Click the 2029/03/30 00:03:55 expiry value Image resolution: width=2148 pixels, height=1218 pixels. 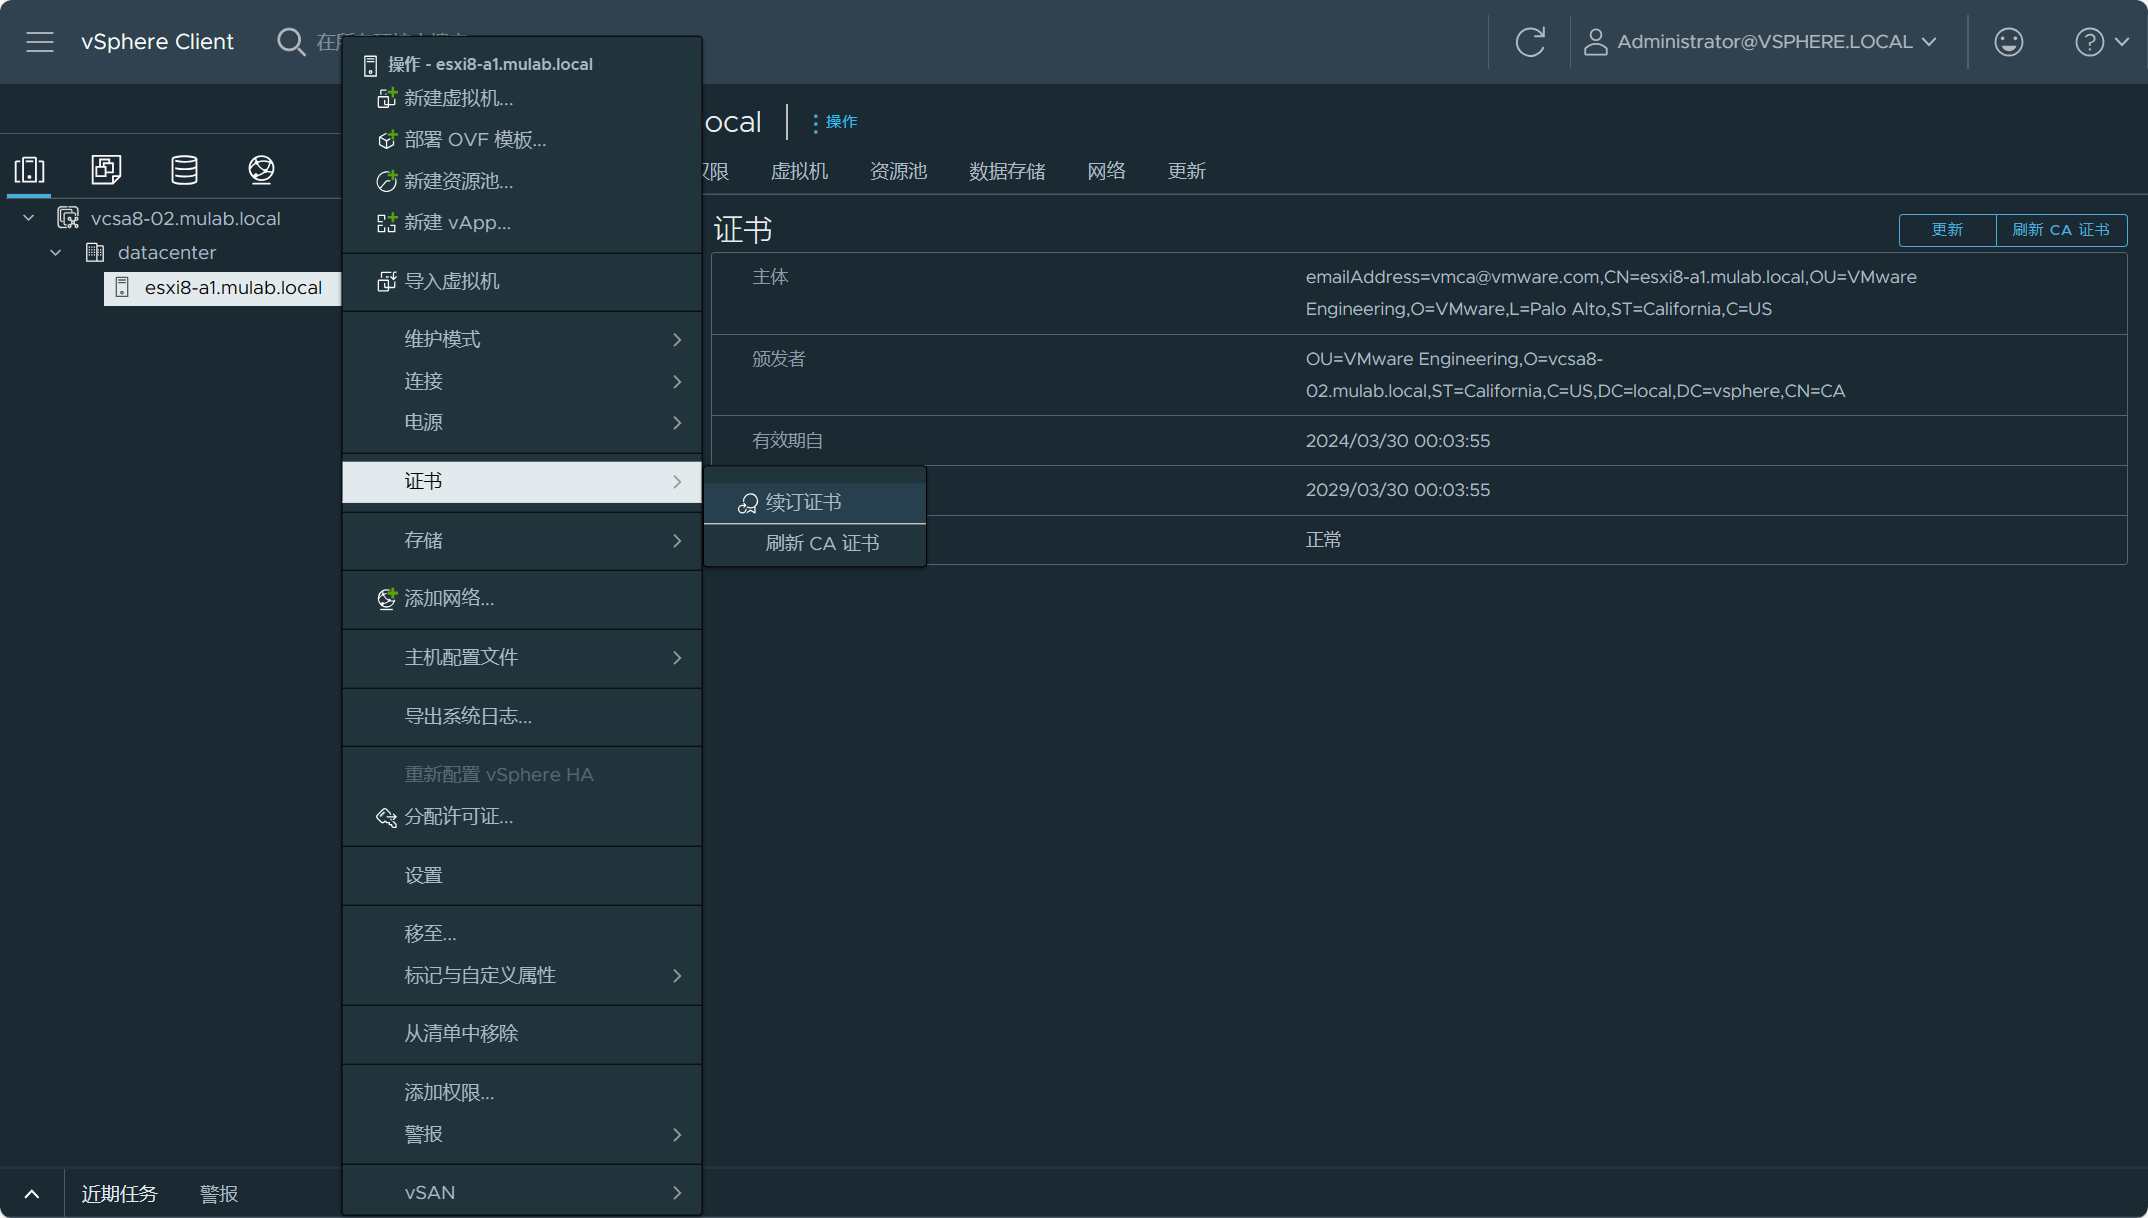[1397, 490]
